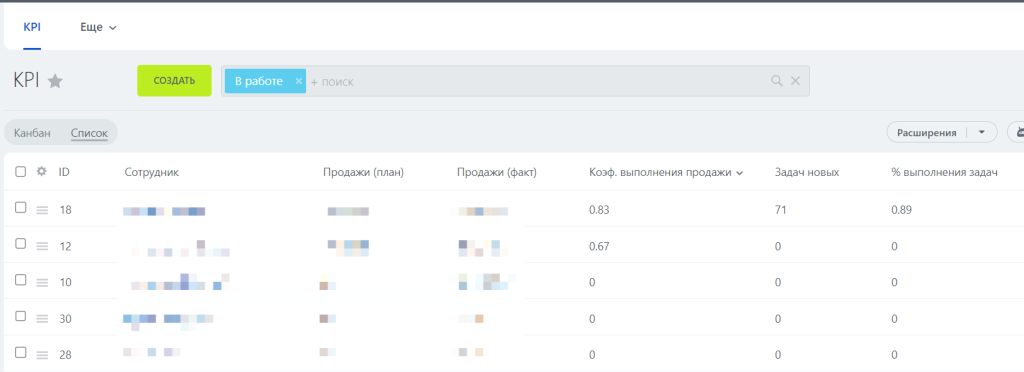Click ID number 30
1024x372 pixels.
[65, 319]
